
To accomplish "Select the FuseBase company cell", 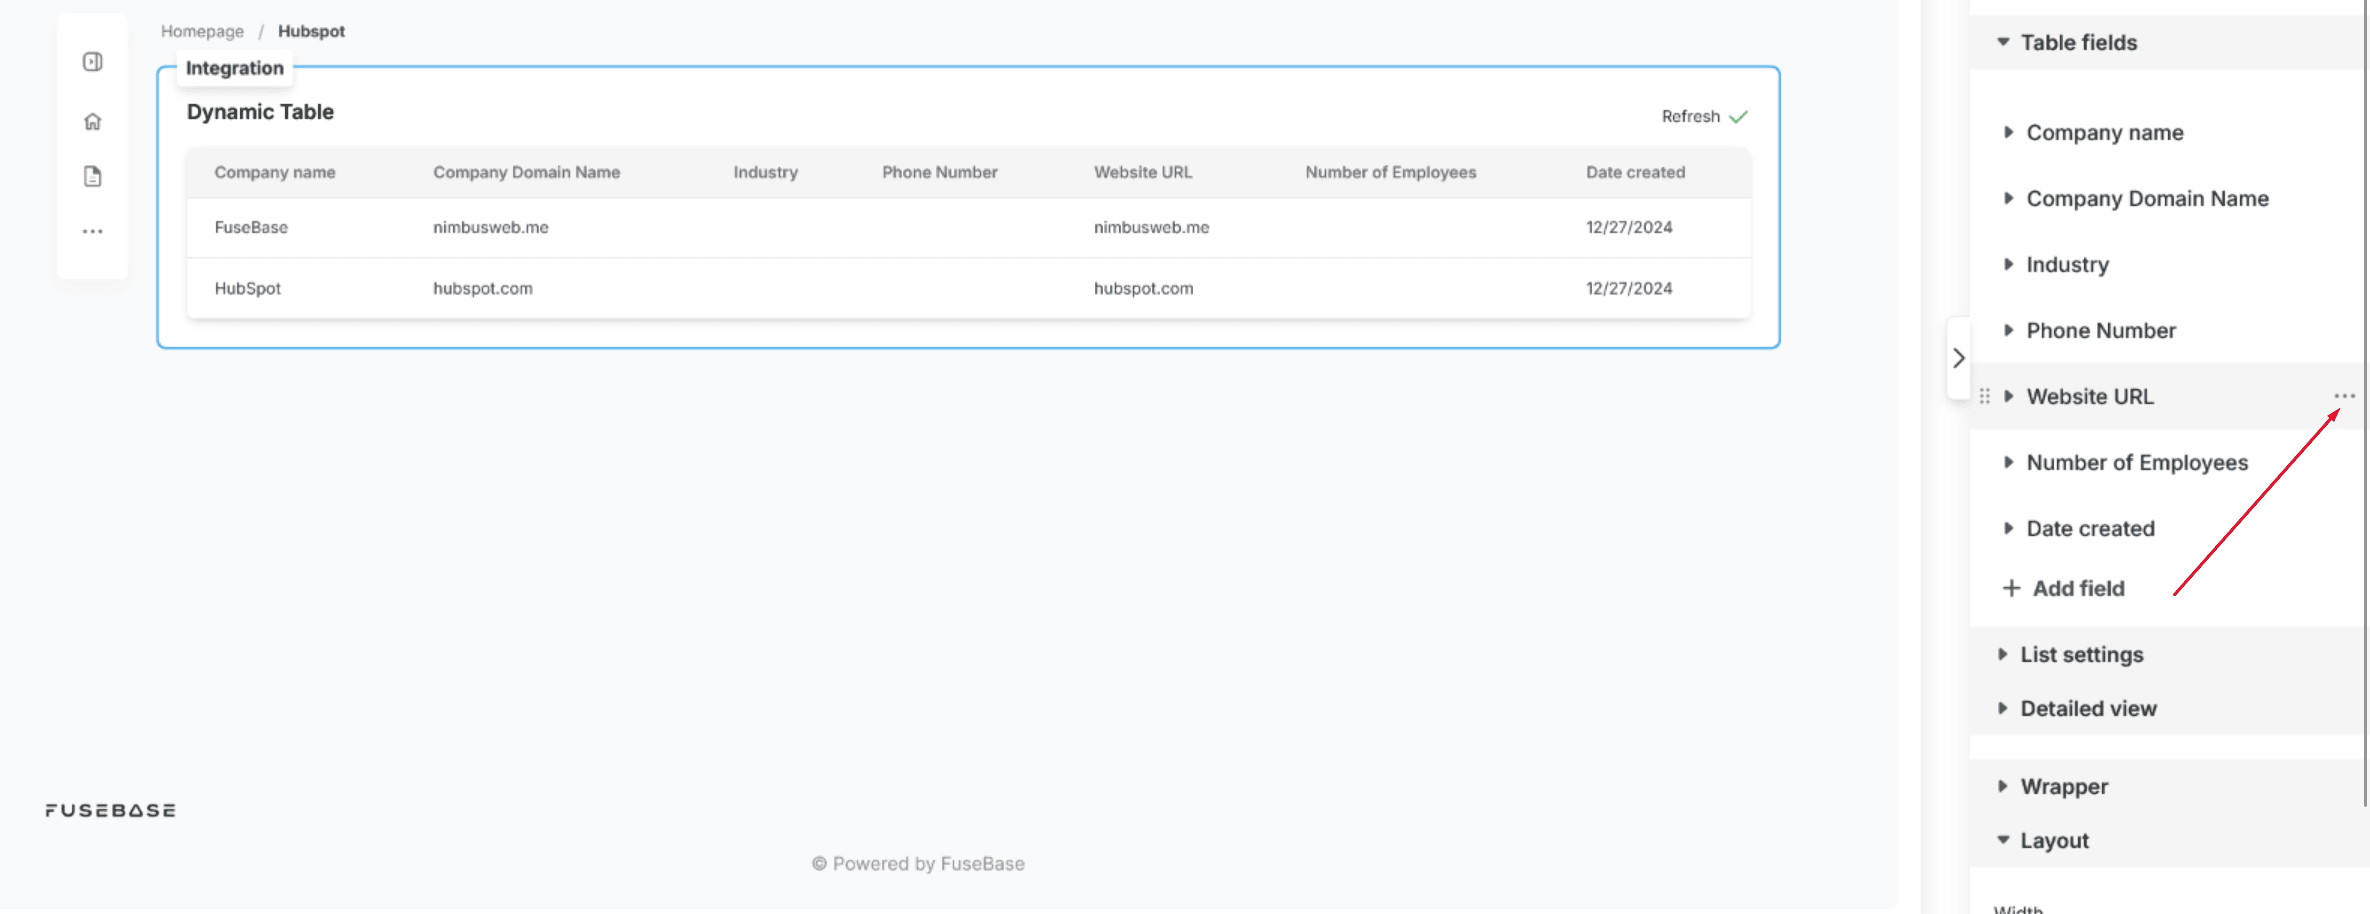I will pos(250,227).
